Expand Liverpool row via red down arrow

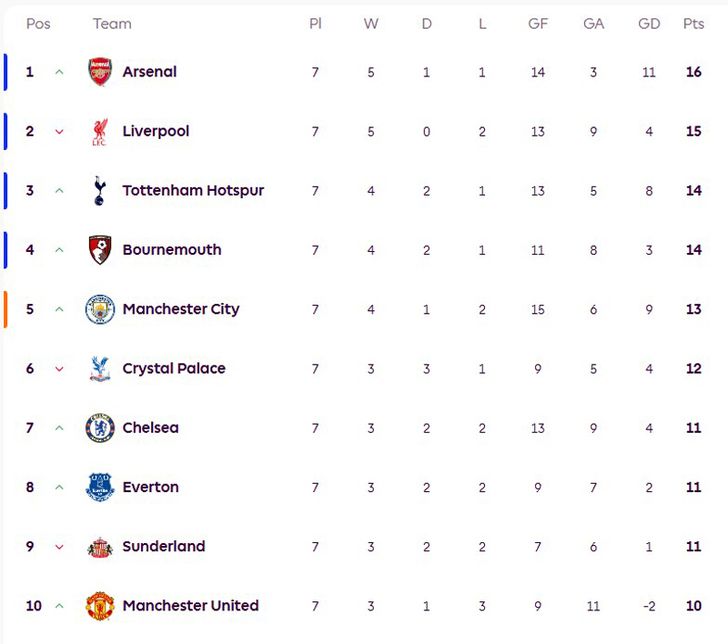tap(59, 132)
